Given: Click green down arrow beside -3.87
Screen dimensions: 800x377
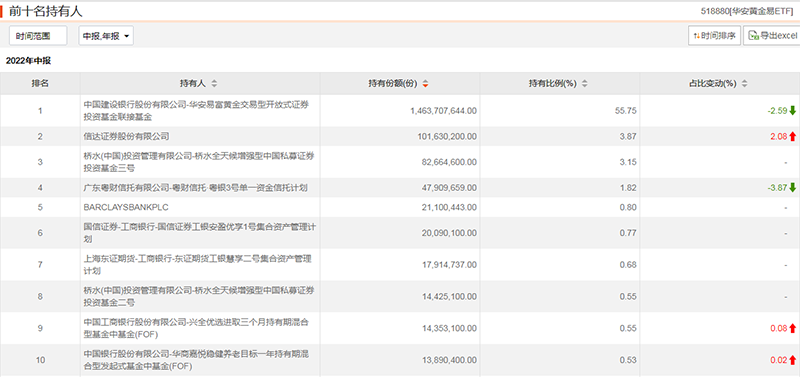Looking at the screenshot, I should pos(792,188).
